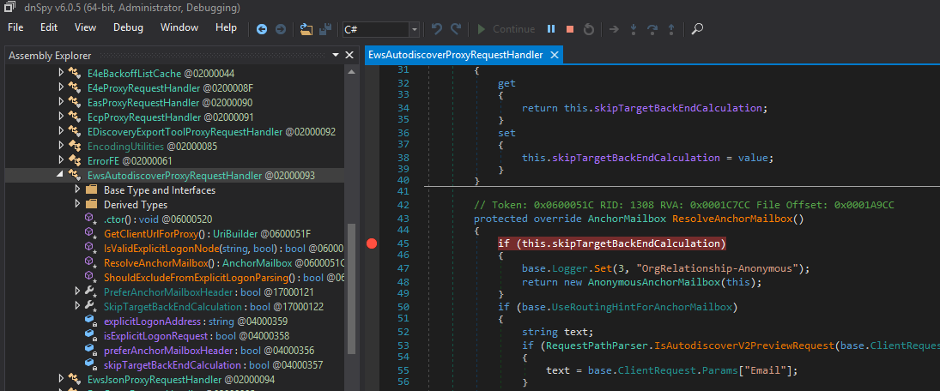Expand the EDiscoveryExportToolProxyRequestHandler node
Viewport: 941px width, 391px height.
pos(61,131)
